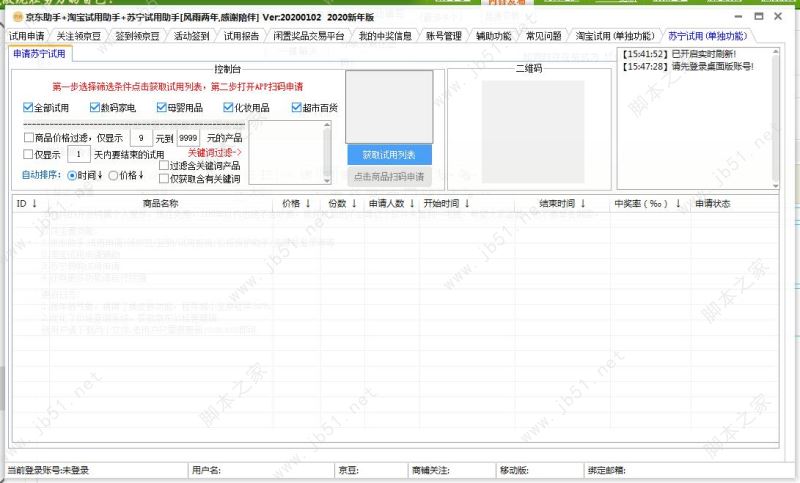Click the 获取试用列表 button
Image resolution: width=800 pixels, height=483 pixels.
[389, 155]
